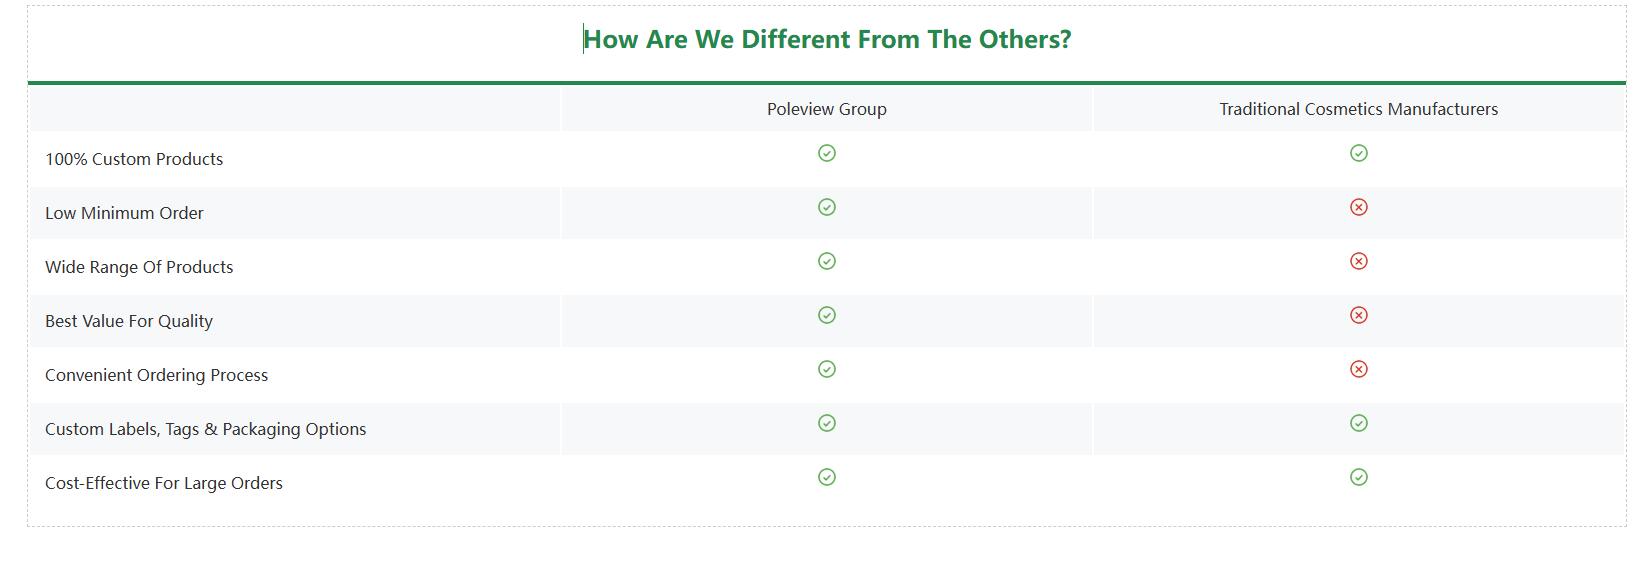Click Poleview Group check for Custom Labels row
This screenshot has width=1648, height=568.
(827, 423)
